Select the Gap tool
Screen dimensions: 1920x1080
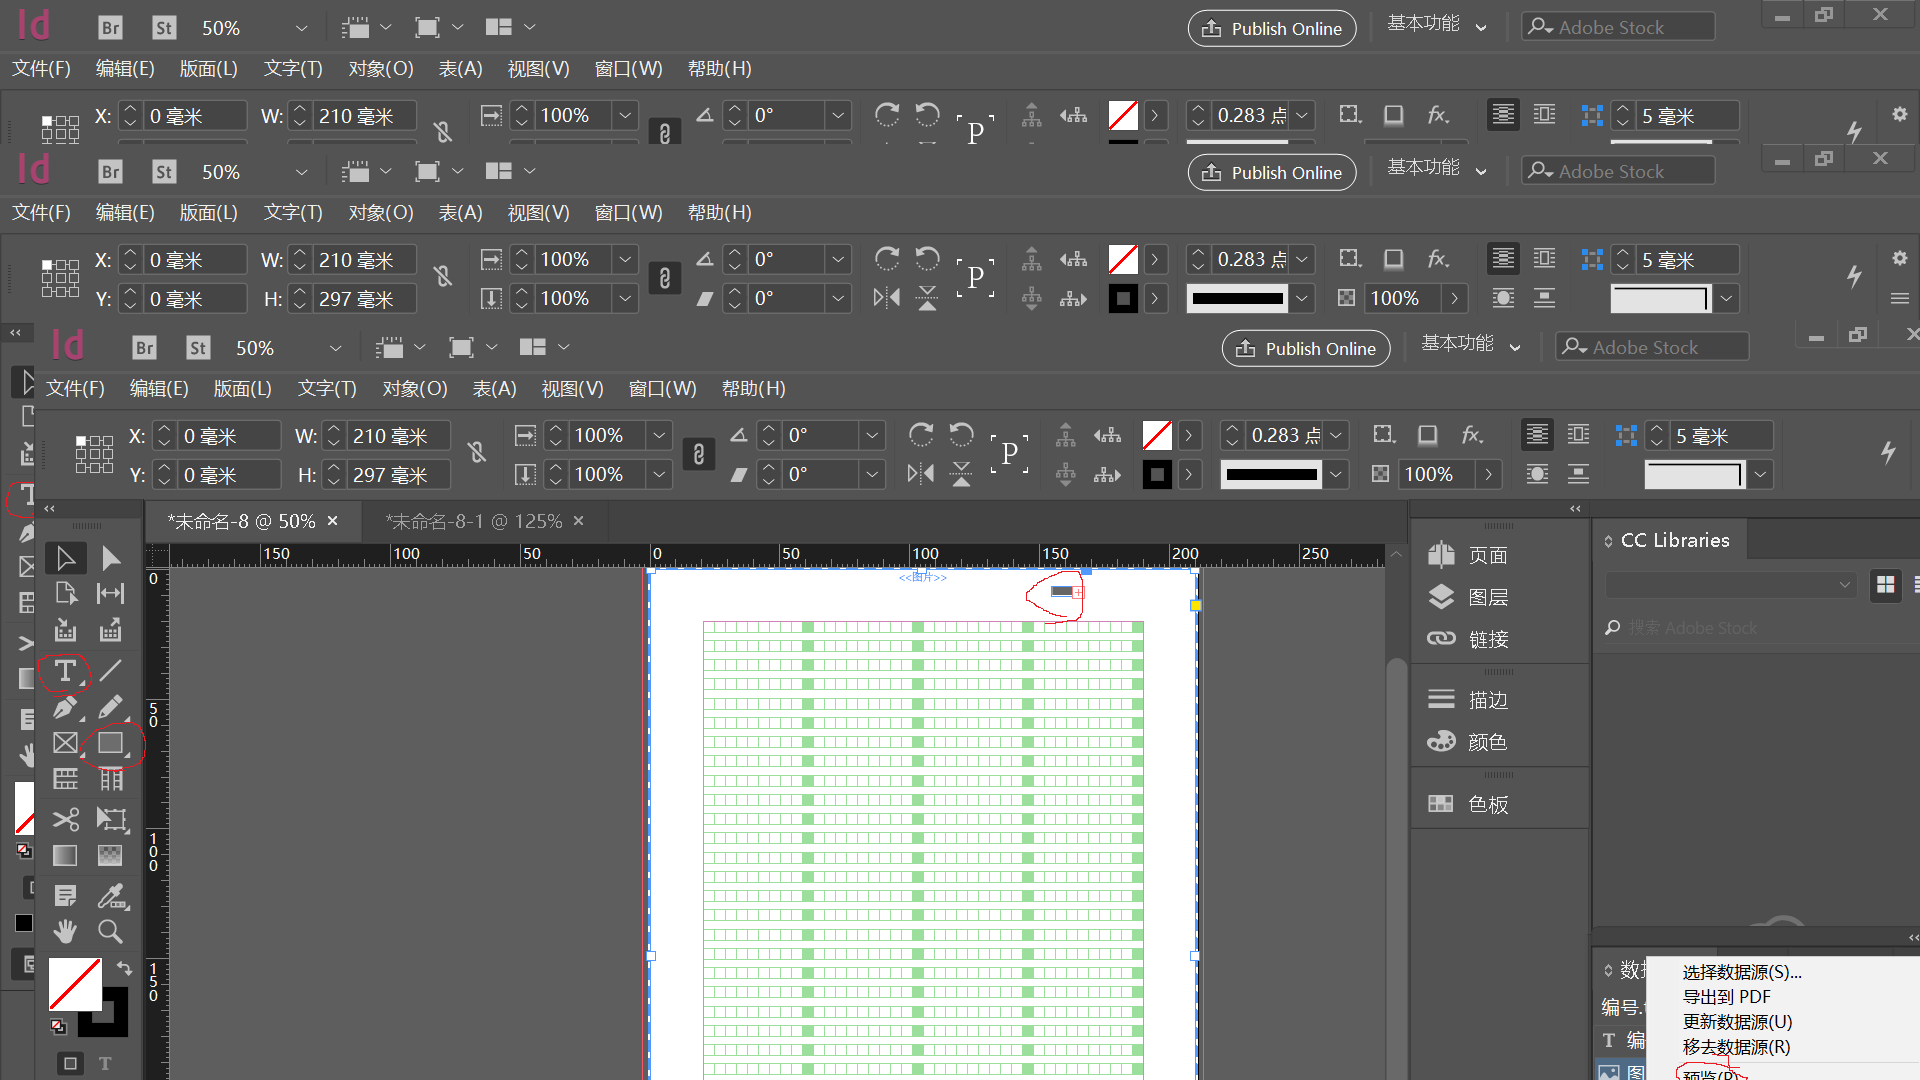[110, 594]
